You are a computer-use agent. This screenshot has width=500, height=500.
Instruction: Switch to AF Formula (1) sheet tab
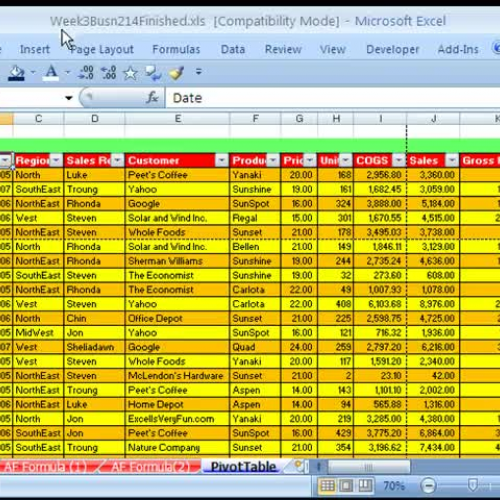pos(45,467)
